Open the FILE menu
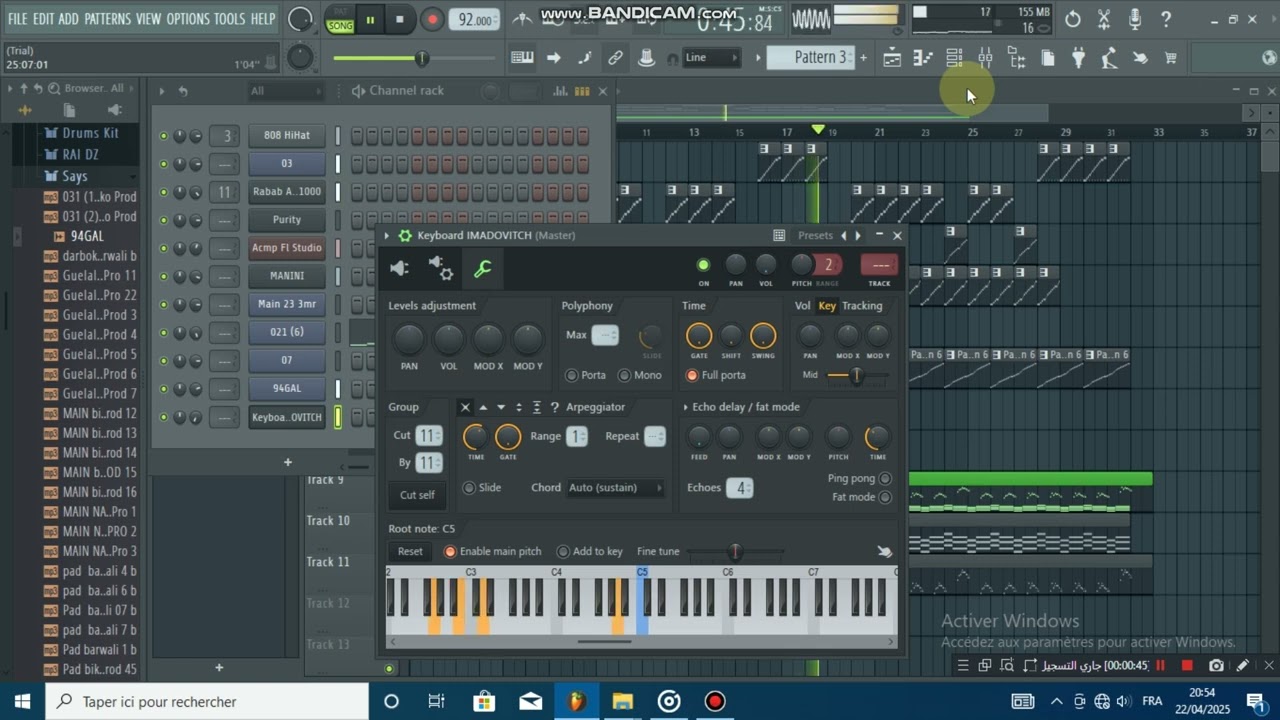The image size is (1280, 720). pyautogui.click(x=18, y=19)
